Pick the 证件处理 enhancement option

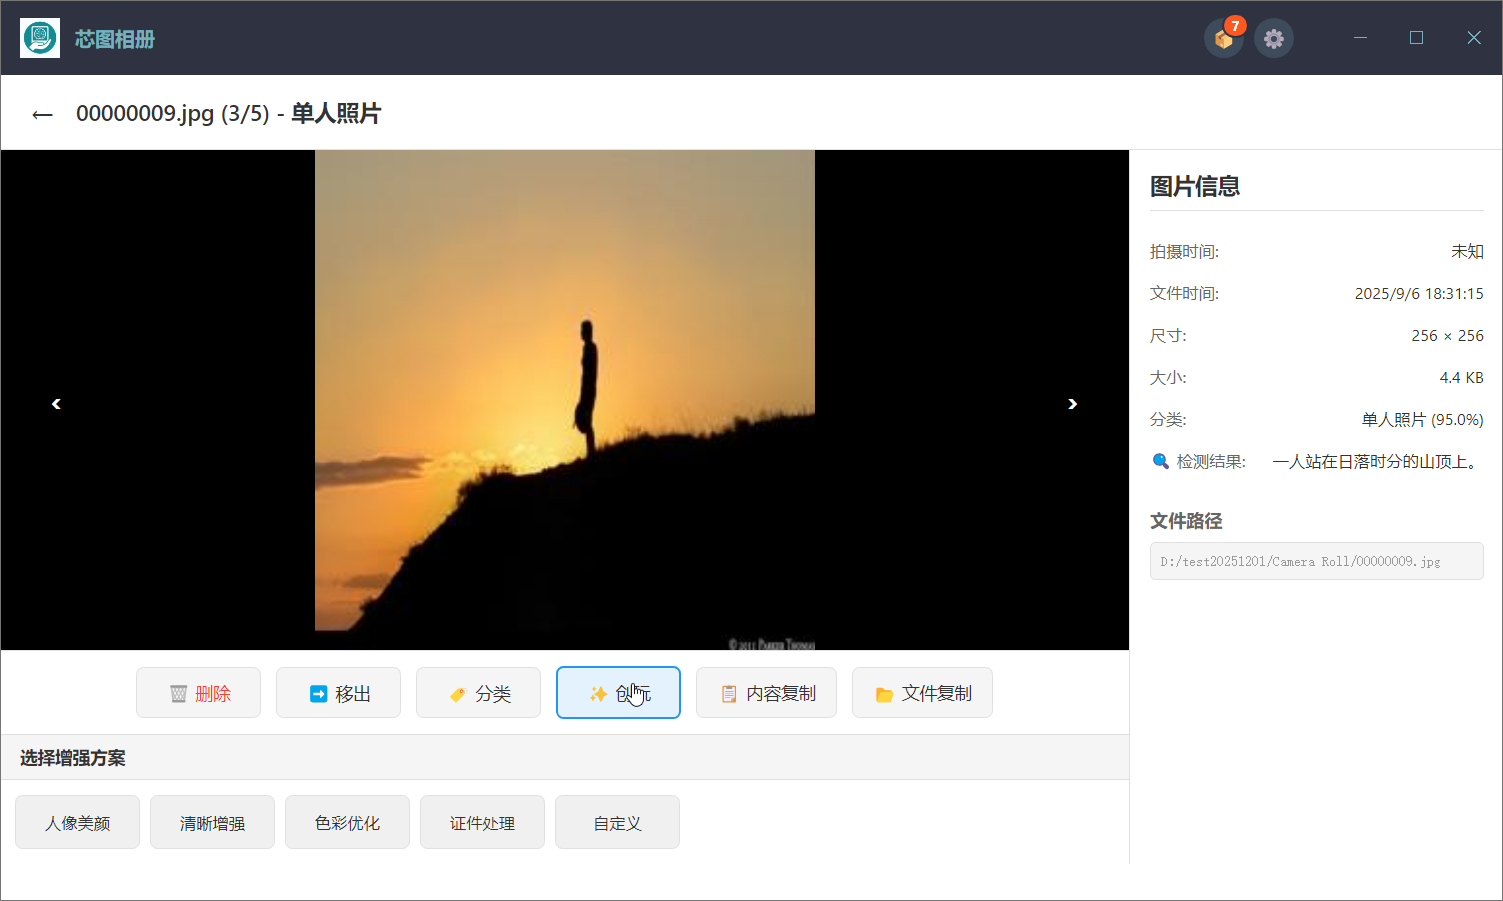(x=482, y=823)
